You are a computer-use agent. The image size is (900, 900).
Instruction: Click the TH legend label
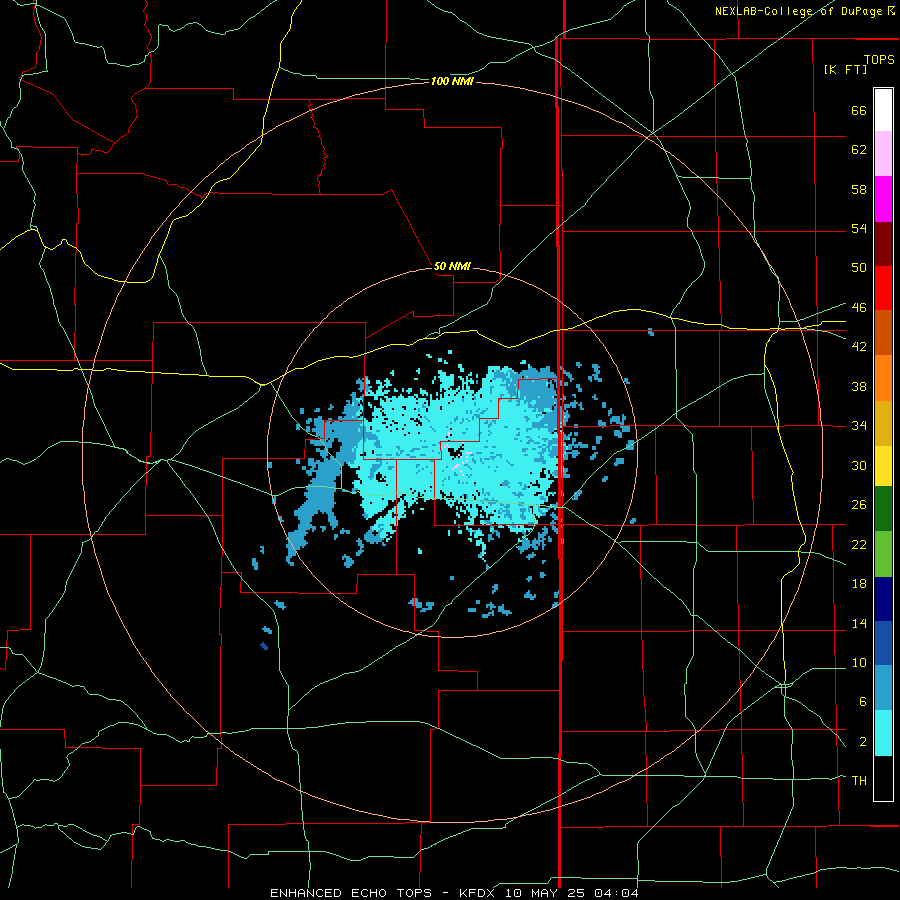pos(859,781)
